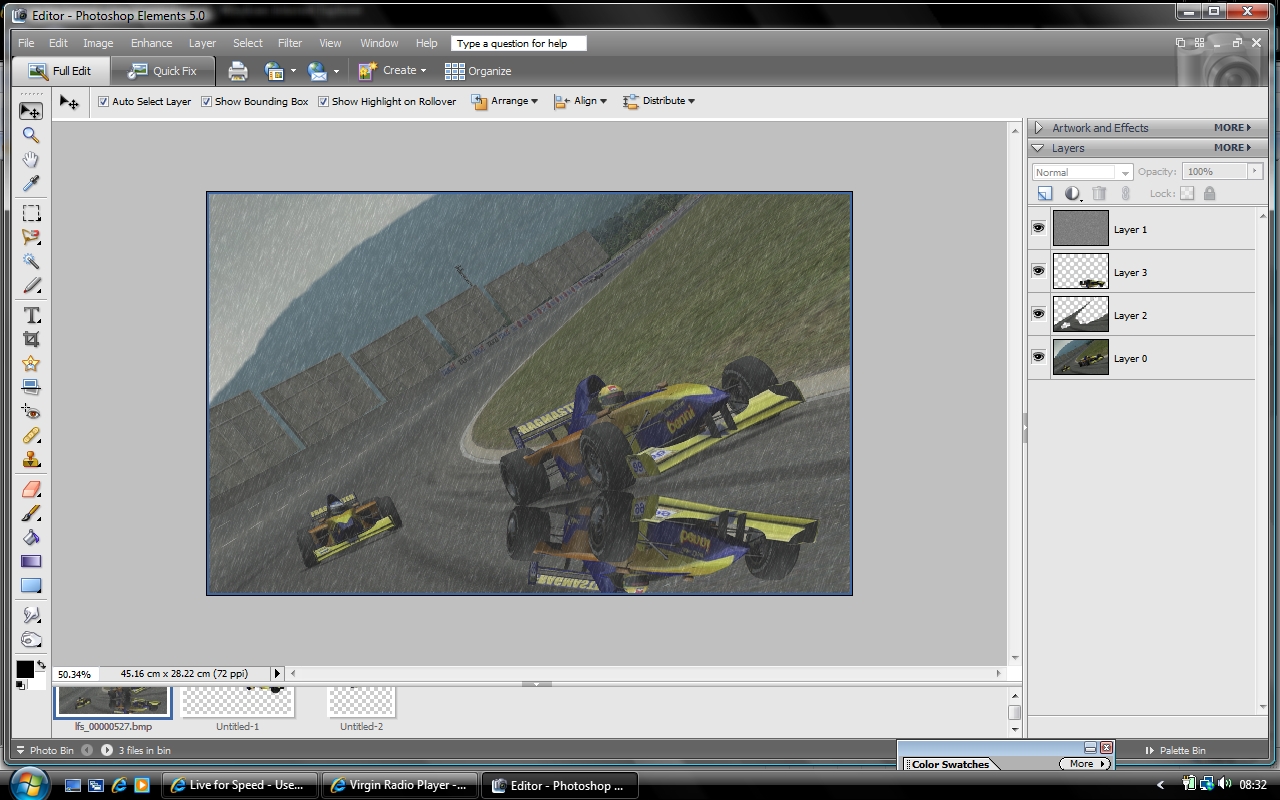Select the Straighten tool

tap(31, 387)
